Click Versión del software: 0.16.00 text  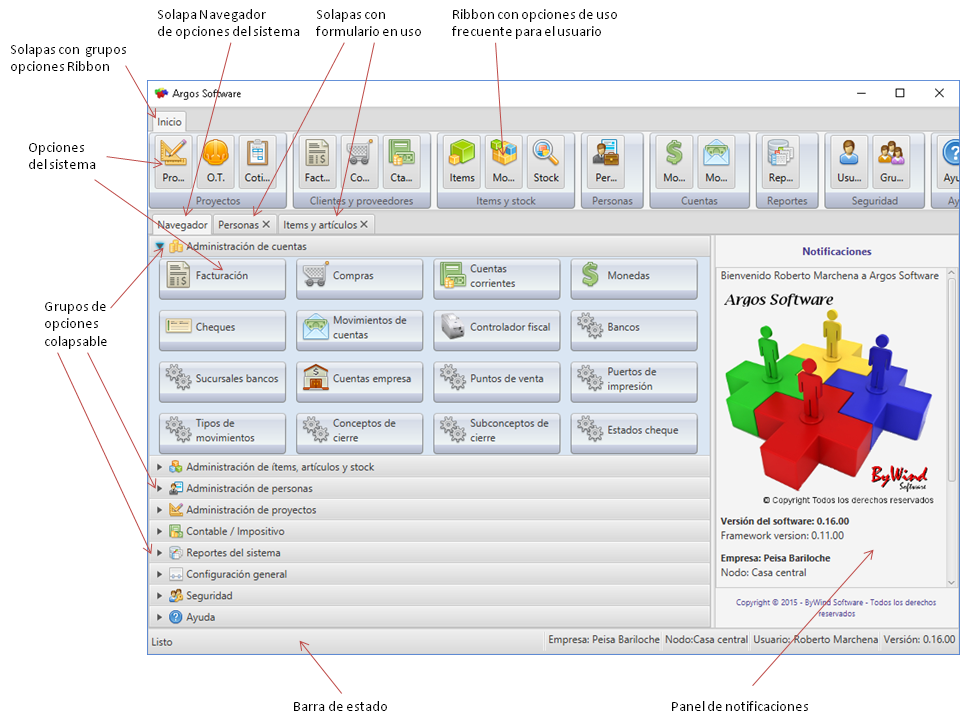point(784,522)
